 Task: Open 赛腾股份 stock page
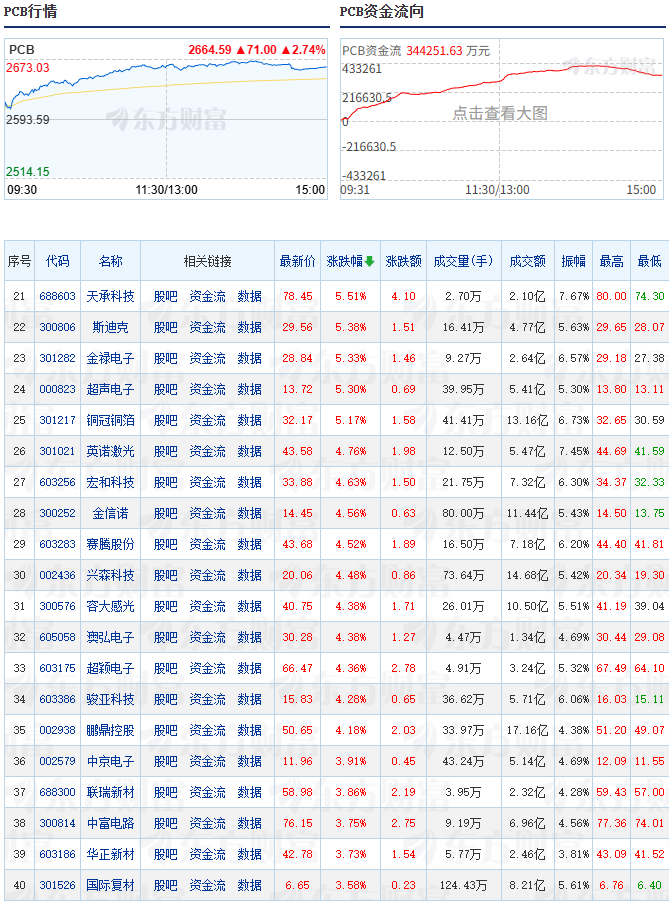click(110, 545)
